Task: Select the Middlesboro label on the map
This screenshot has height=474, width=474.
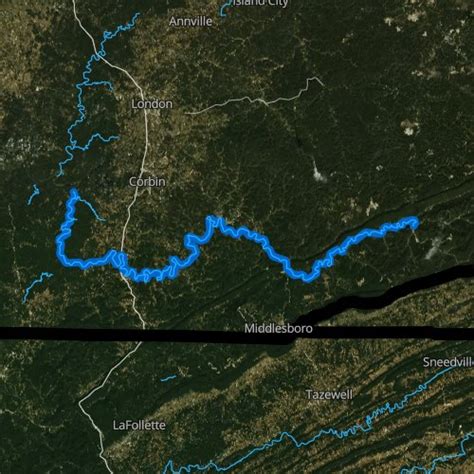Action: pyautogui.click(x=278, y=329)
